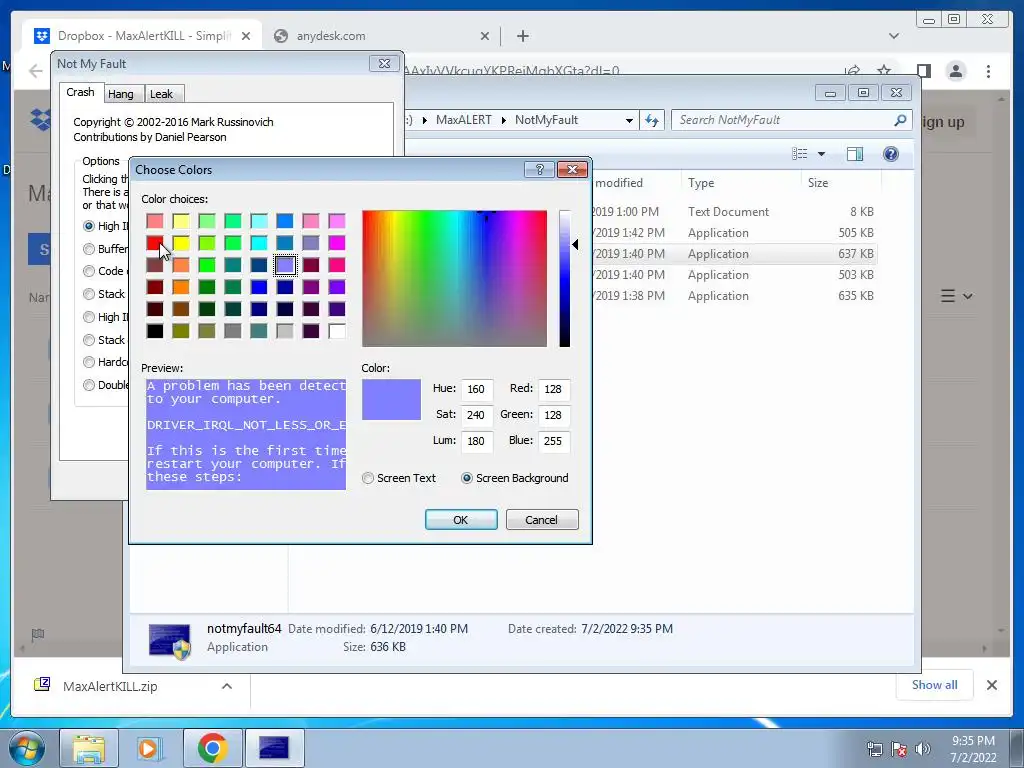Screen dimensions: 1024x768
Task: Open the browser share icon
Action: click(x=852, y=70)
